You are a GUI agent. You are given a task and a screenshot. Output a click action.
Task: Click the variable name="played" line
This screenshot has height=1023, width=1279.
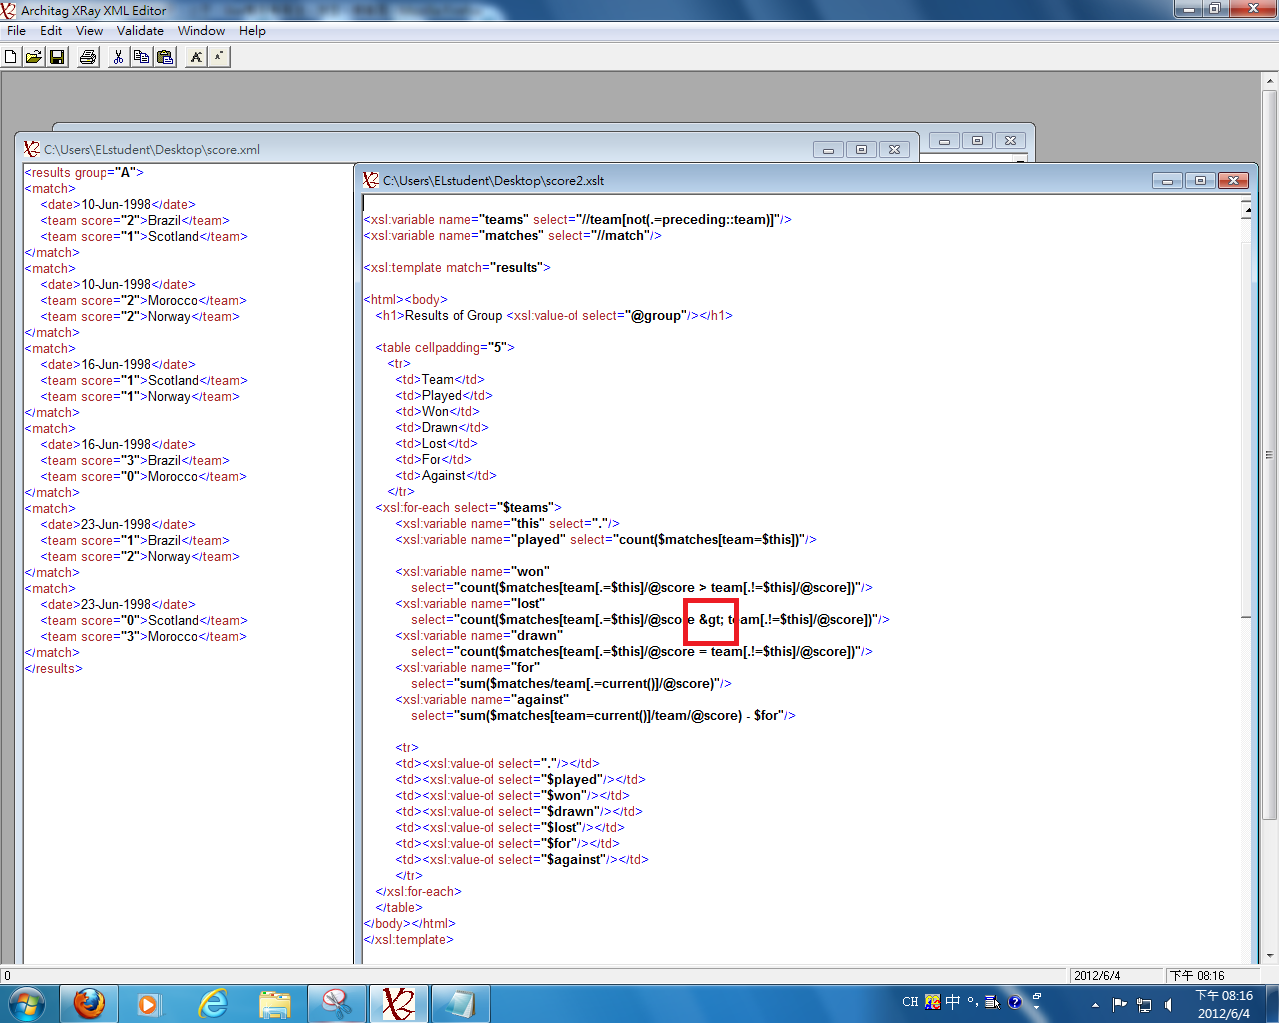606,539
